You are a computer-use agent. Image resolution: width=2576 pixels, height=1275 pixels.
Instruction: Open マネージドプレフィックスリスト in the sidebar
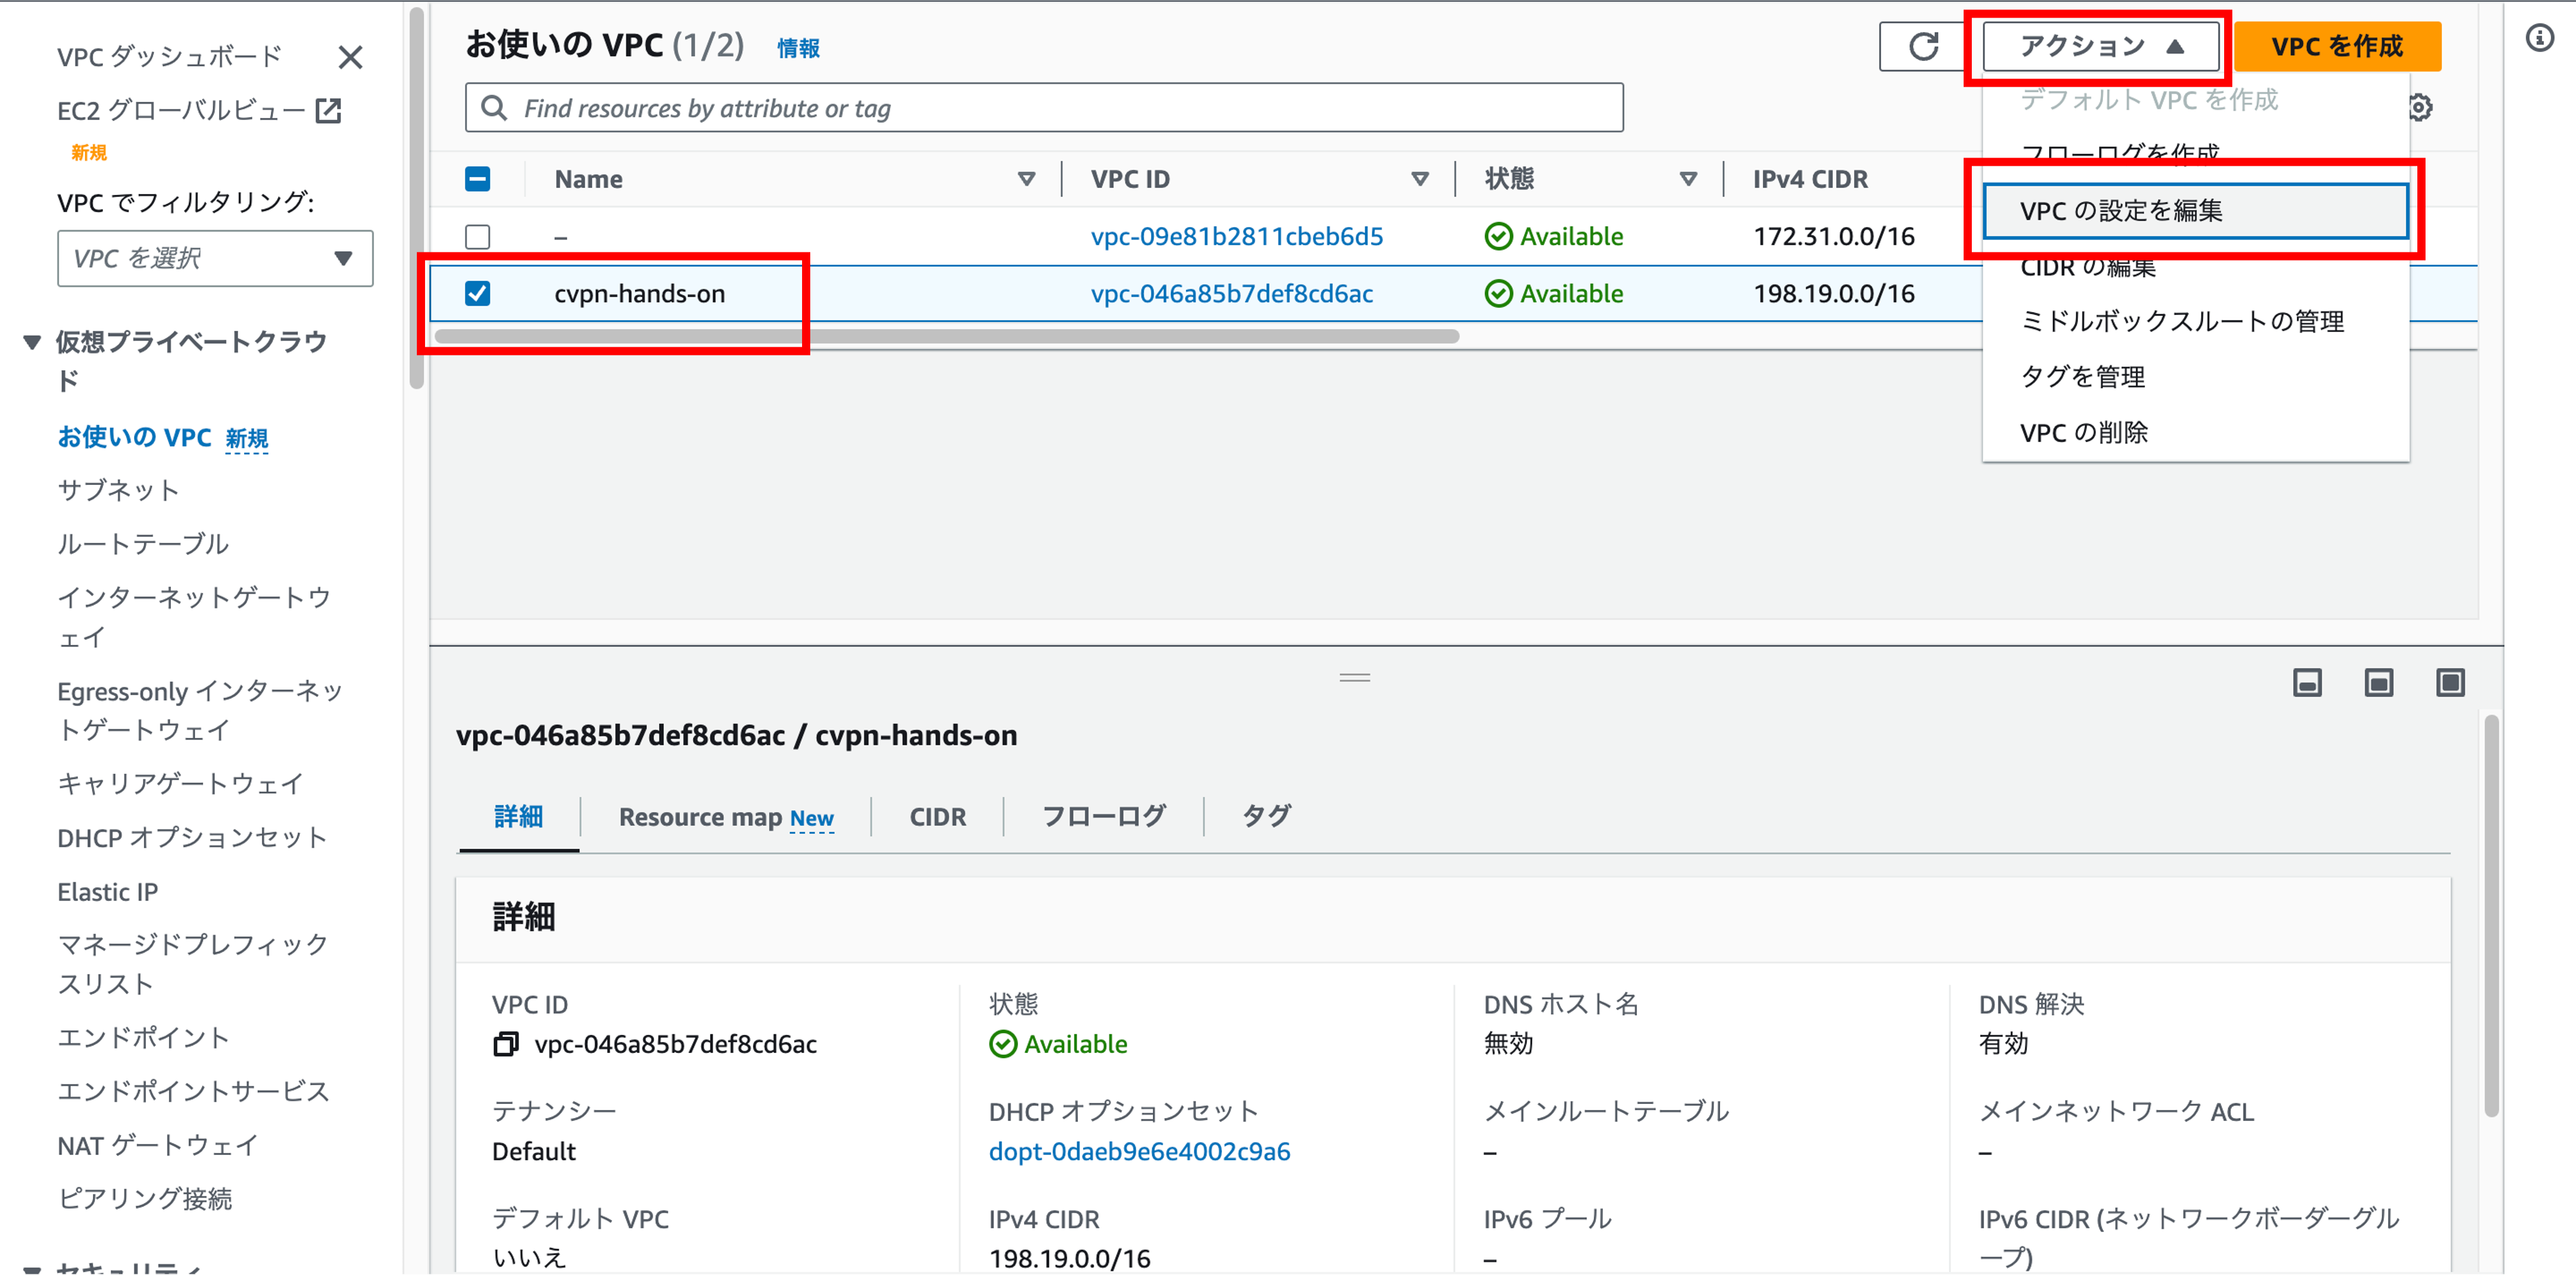pos(193,964)
